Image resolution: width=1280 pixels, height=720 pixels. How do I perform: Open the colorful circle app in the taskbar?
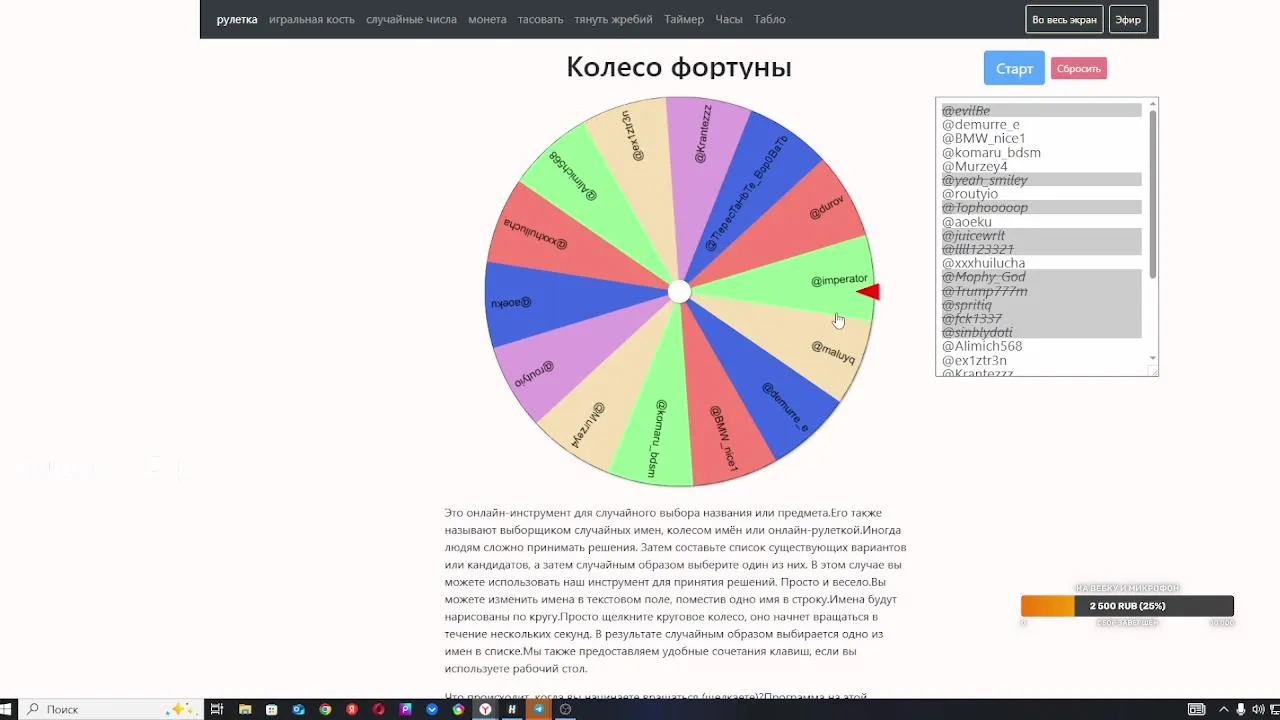458,709
